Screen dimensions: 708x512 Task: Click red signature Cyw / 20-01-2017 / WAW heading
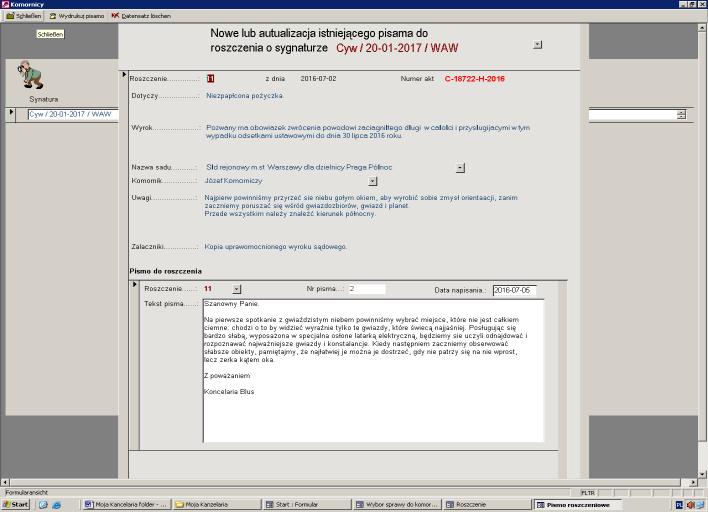pyautogui.click(x=397, y=48)
